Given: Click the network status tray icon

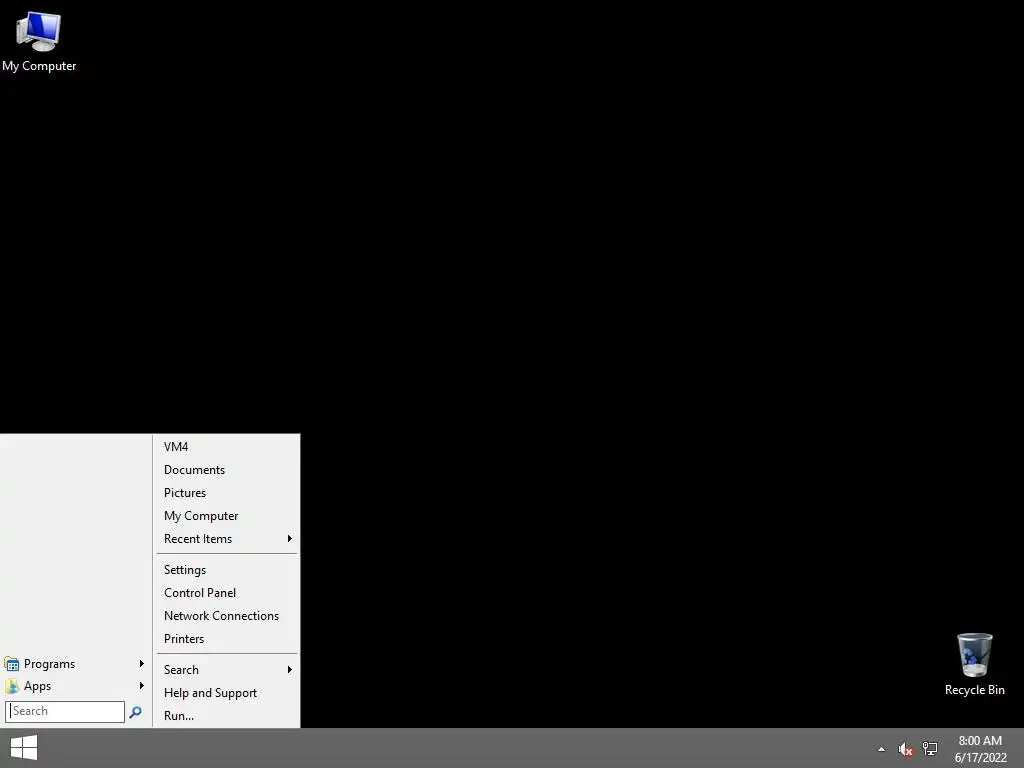Looking at the screenshot, I should 930,748.
